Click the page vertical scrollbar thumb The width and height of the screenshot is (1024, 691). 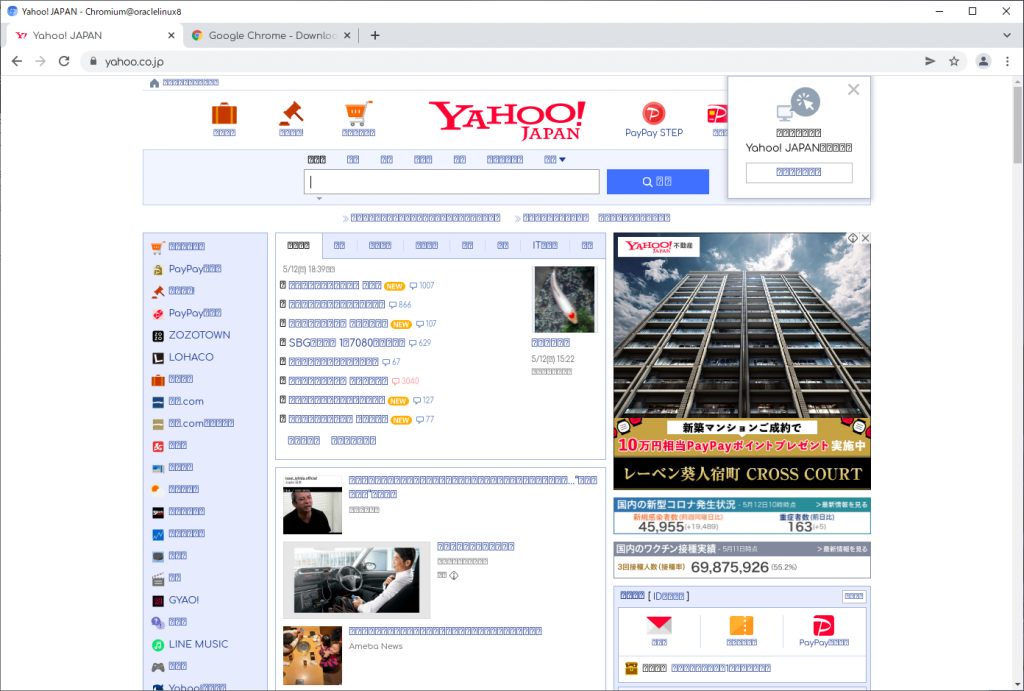point(1017,125)
